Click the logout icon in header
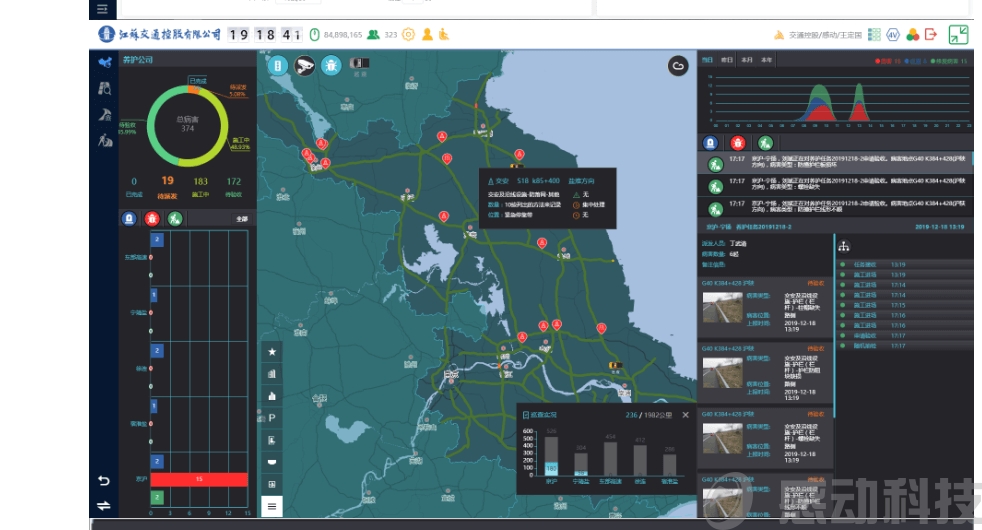This screenshot has height=530, width=982. (931, 34)
